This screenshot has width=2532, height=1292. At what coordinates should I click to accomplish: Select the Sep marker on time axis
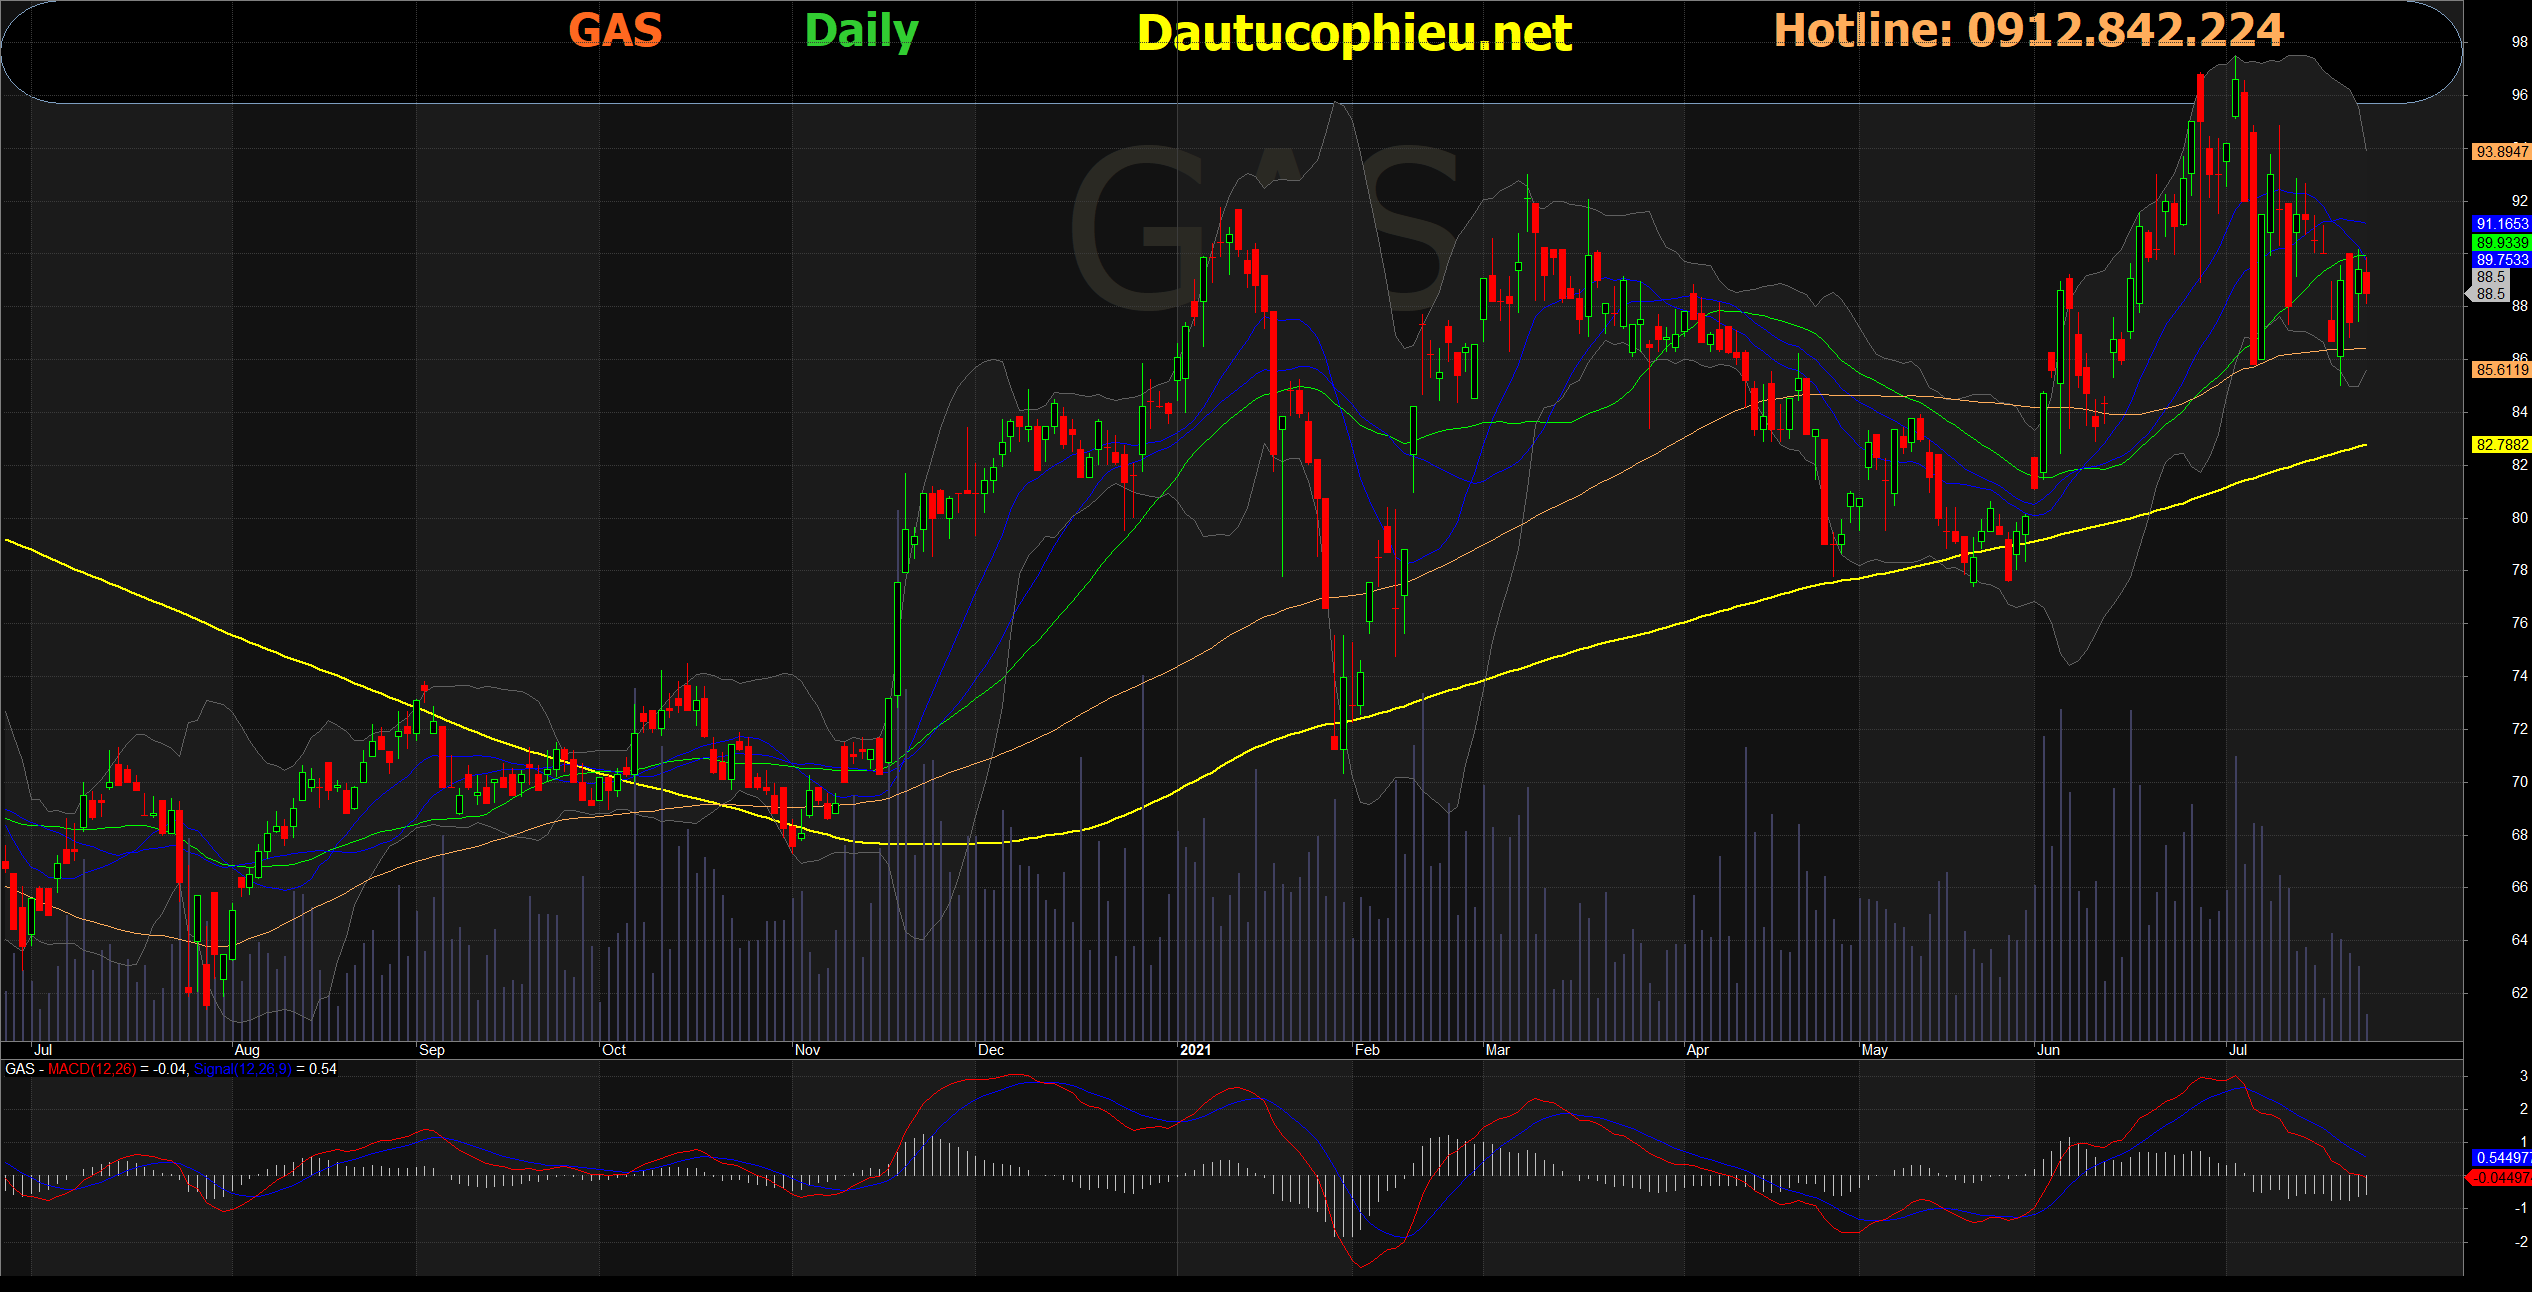pos(432,1050)
